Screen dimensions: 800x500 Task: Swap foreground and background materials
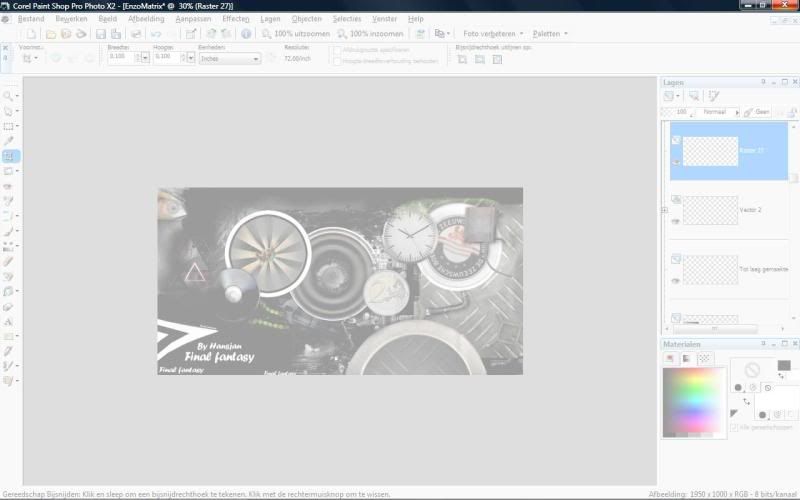pos(746,402)
